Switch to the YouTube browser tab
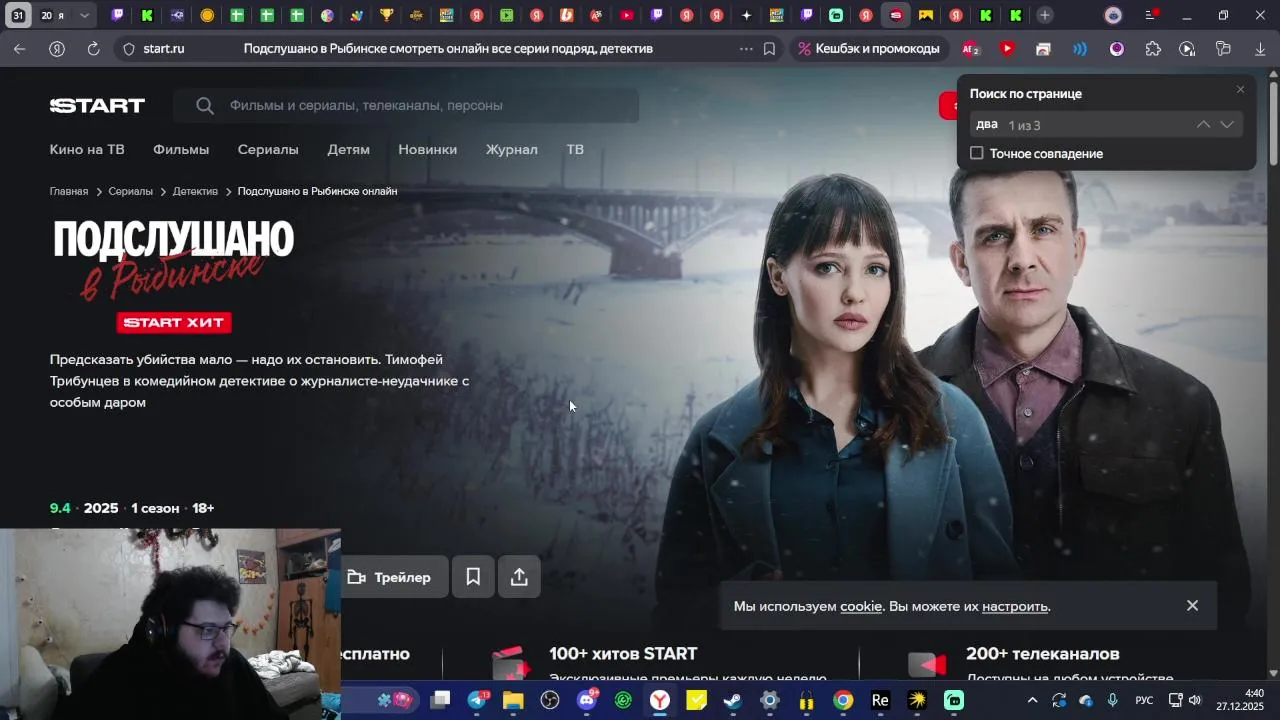1280x720 pixels. (626, 15)
